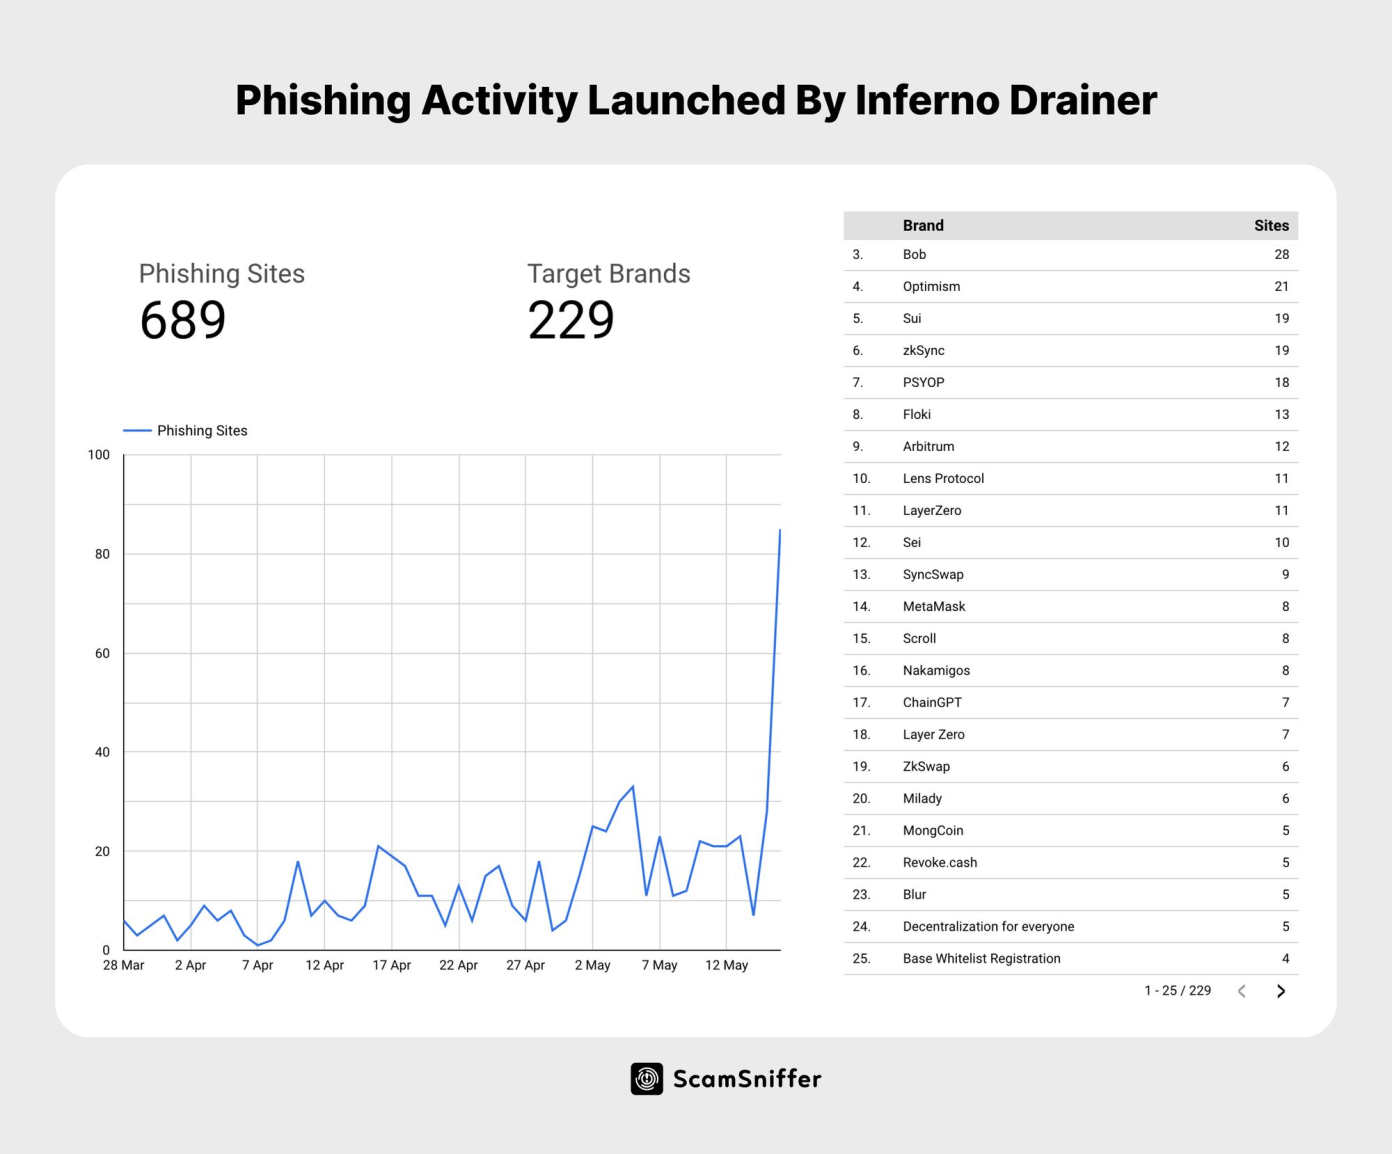Go to next page of brand table
Image resolution: width=1392 pixels, height=1154 pixels.
[x=1281, y=991]
